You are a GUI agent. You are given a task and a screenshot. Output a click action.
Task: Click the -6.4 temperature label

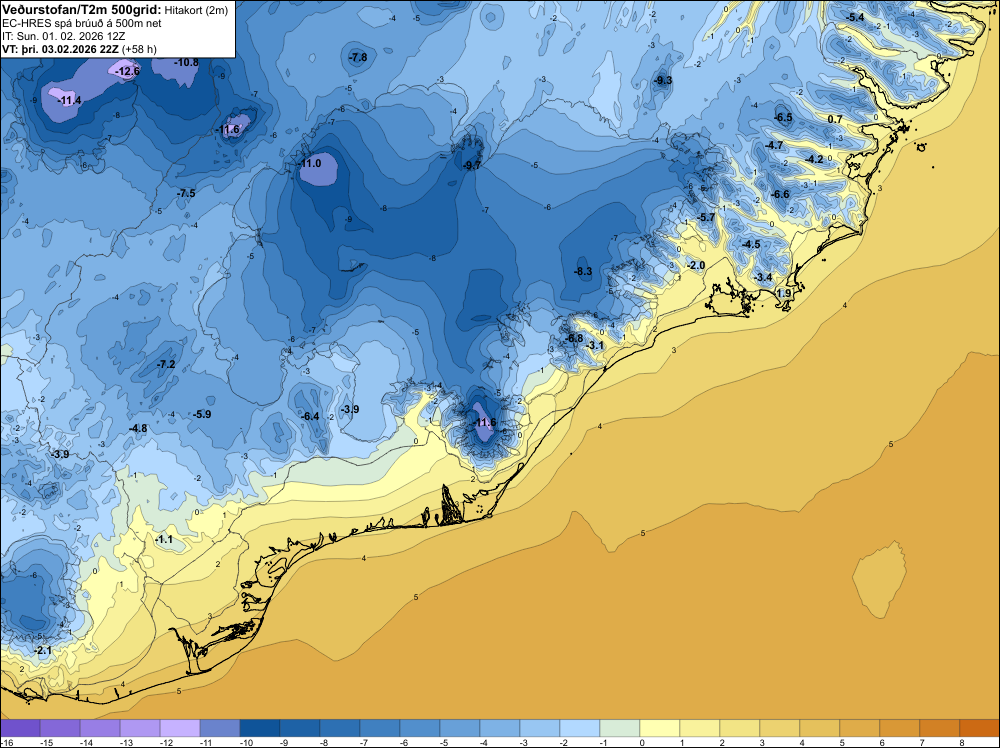(310, 416)
